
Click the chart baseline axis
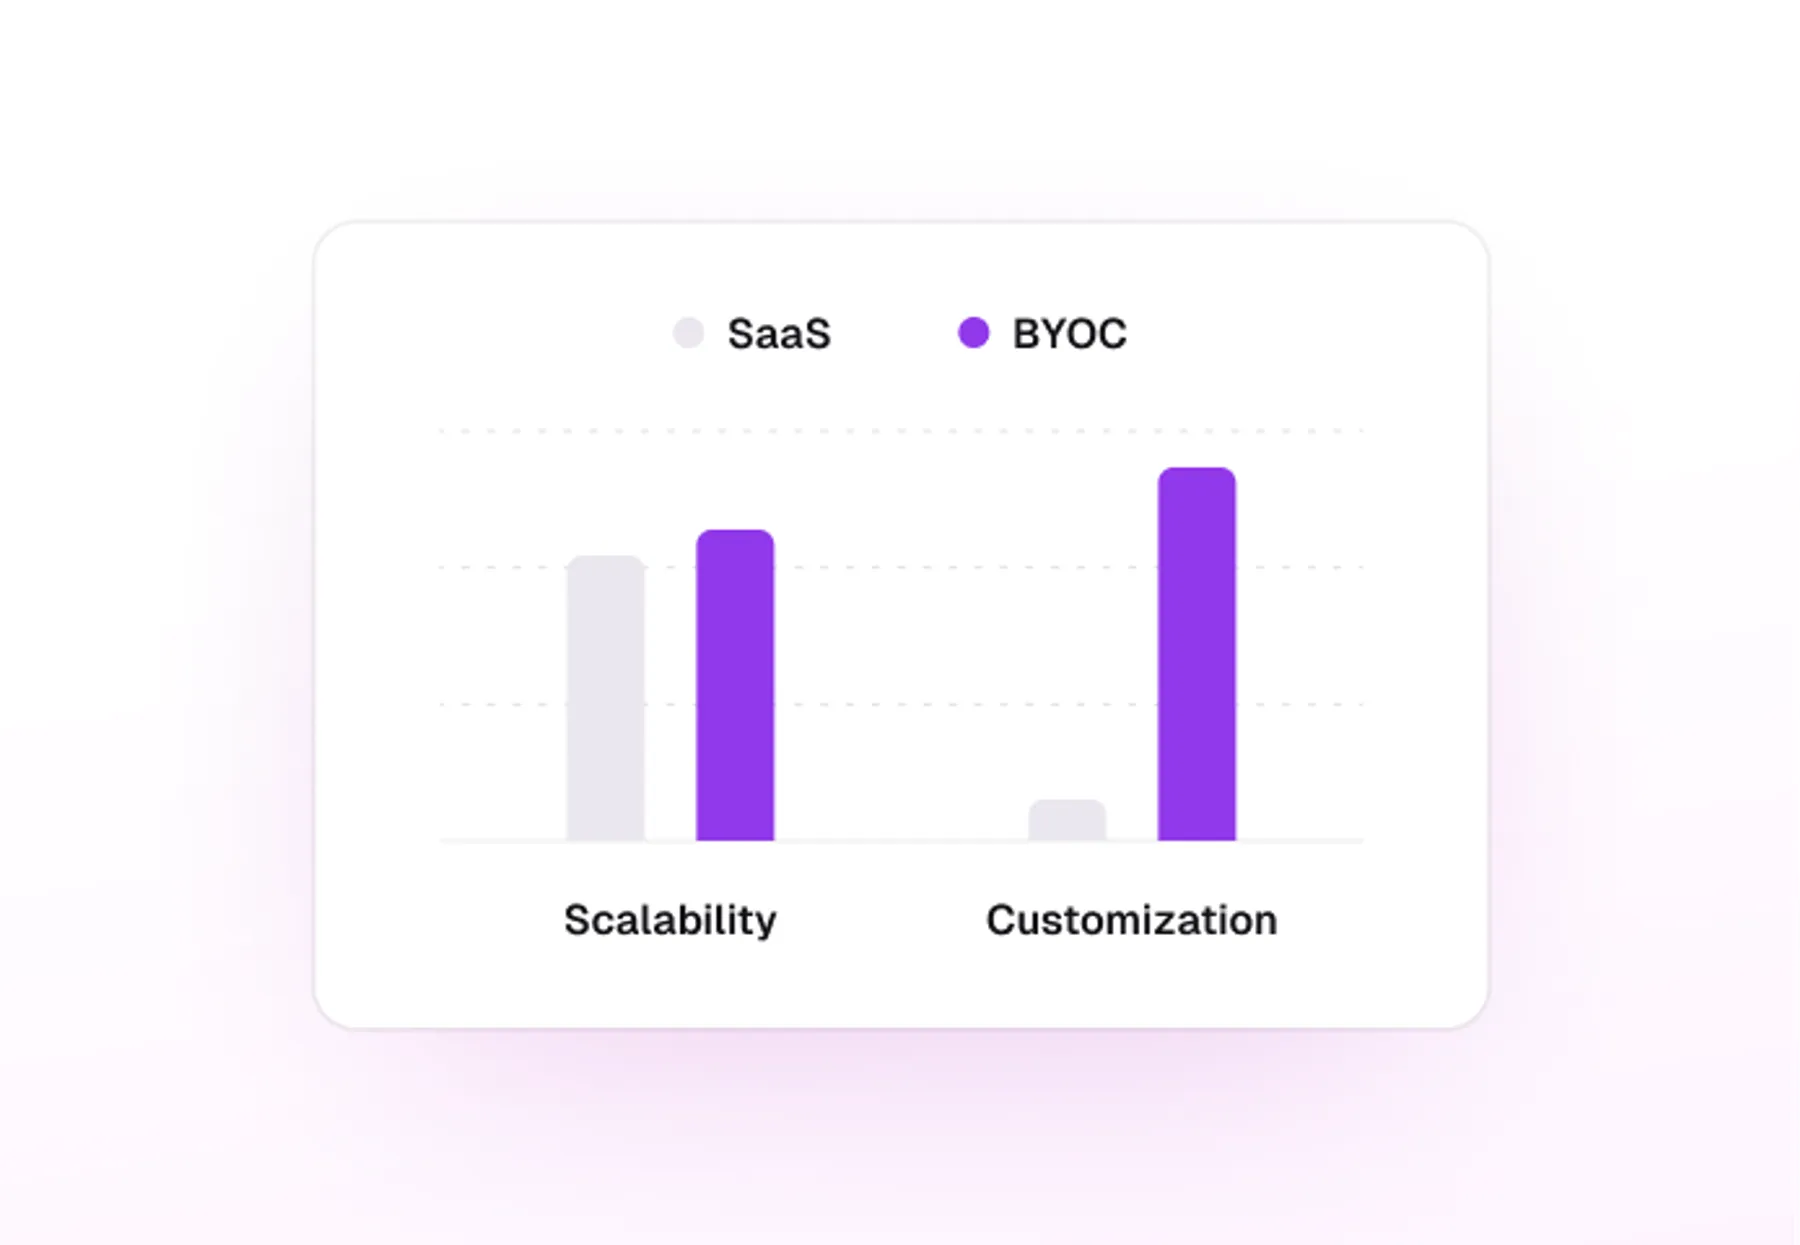click(901, 842)
